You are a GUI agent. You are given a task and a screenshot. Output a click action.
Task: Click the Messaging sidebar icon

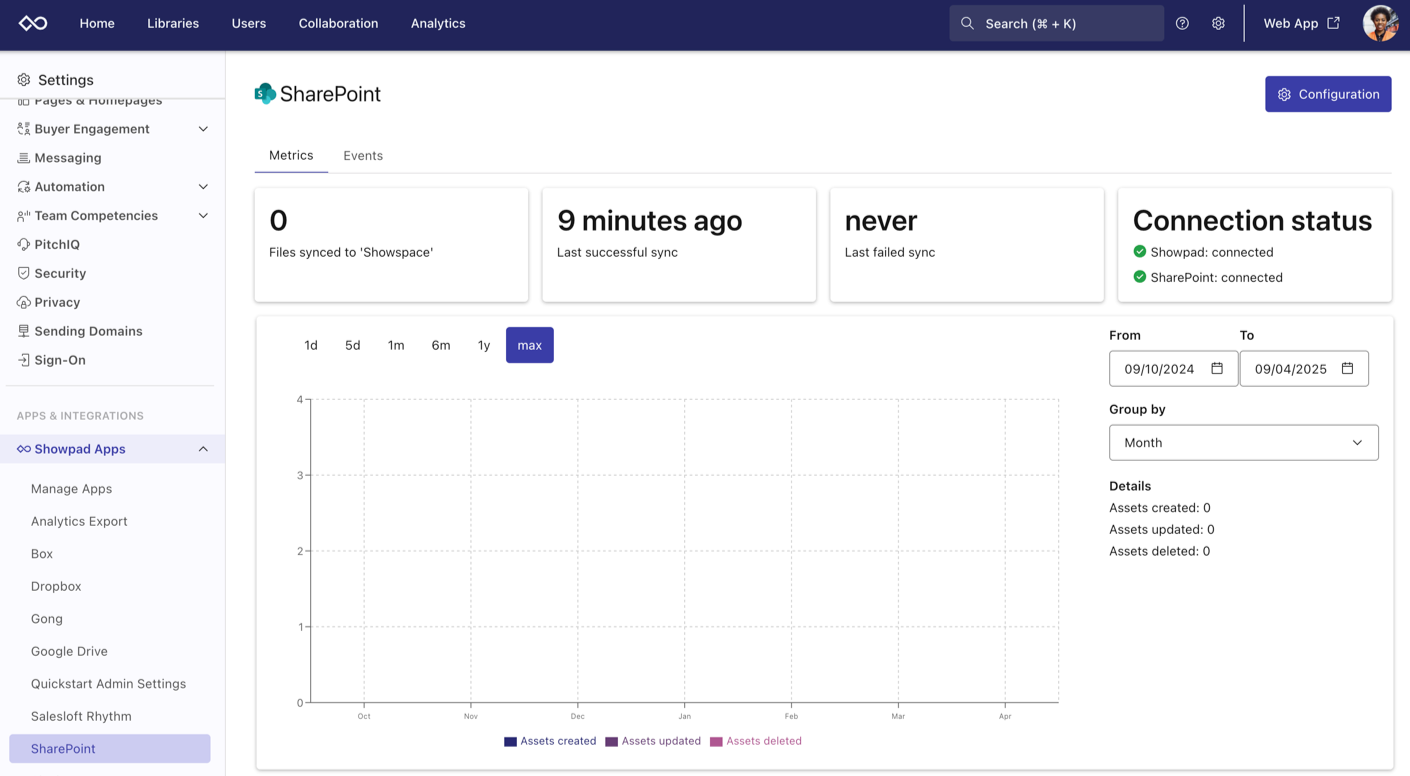[x=23, y=158]
